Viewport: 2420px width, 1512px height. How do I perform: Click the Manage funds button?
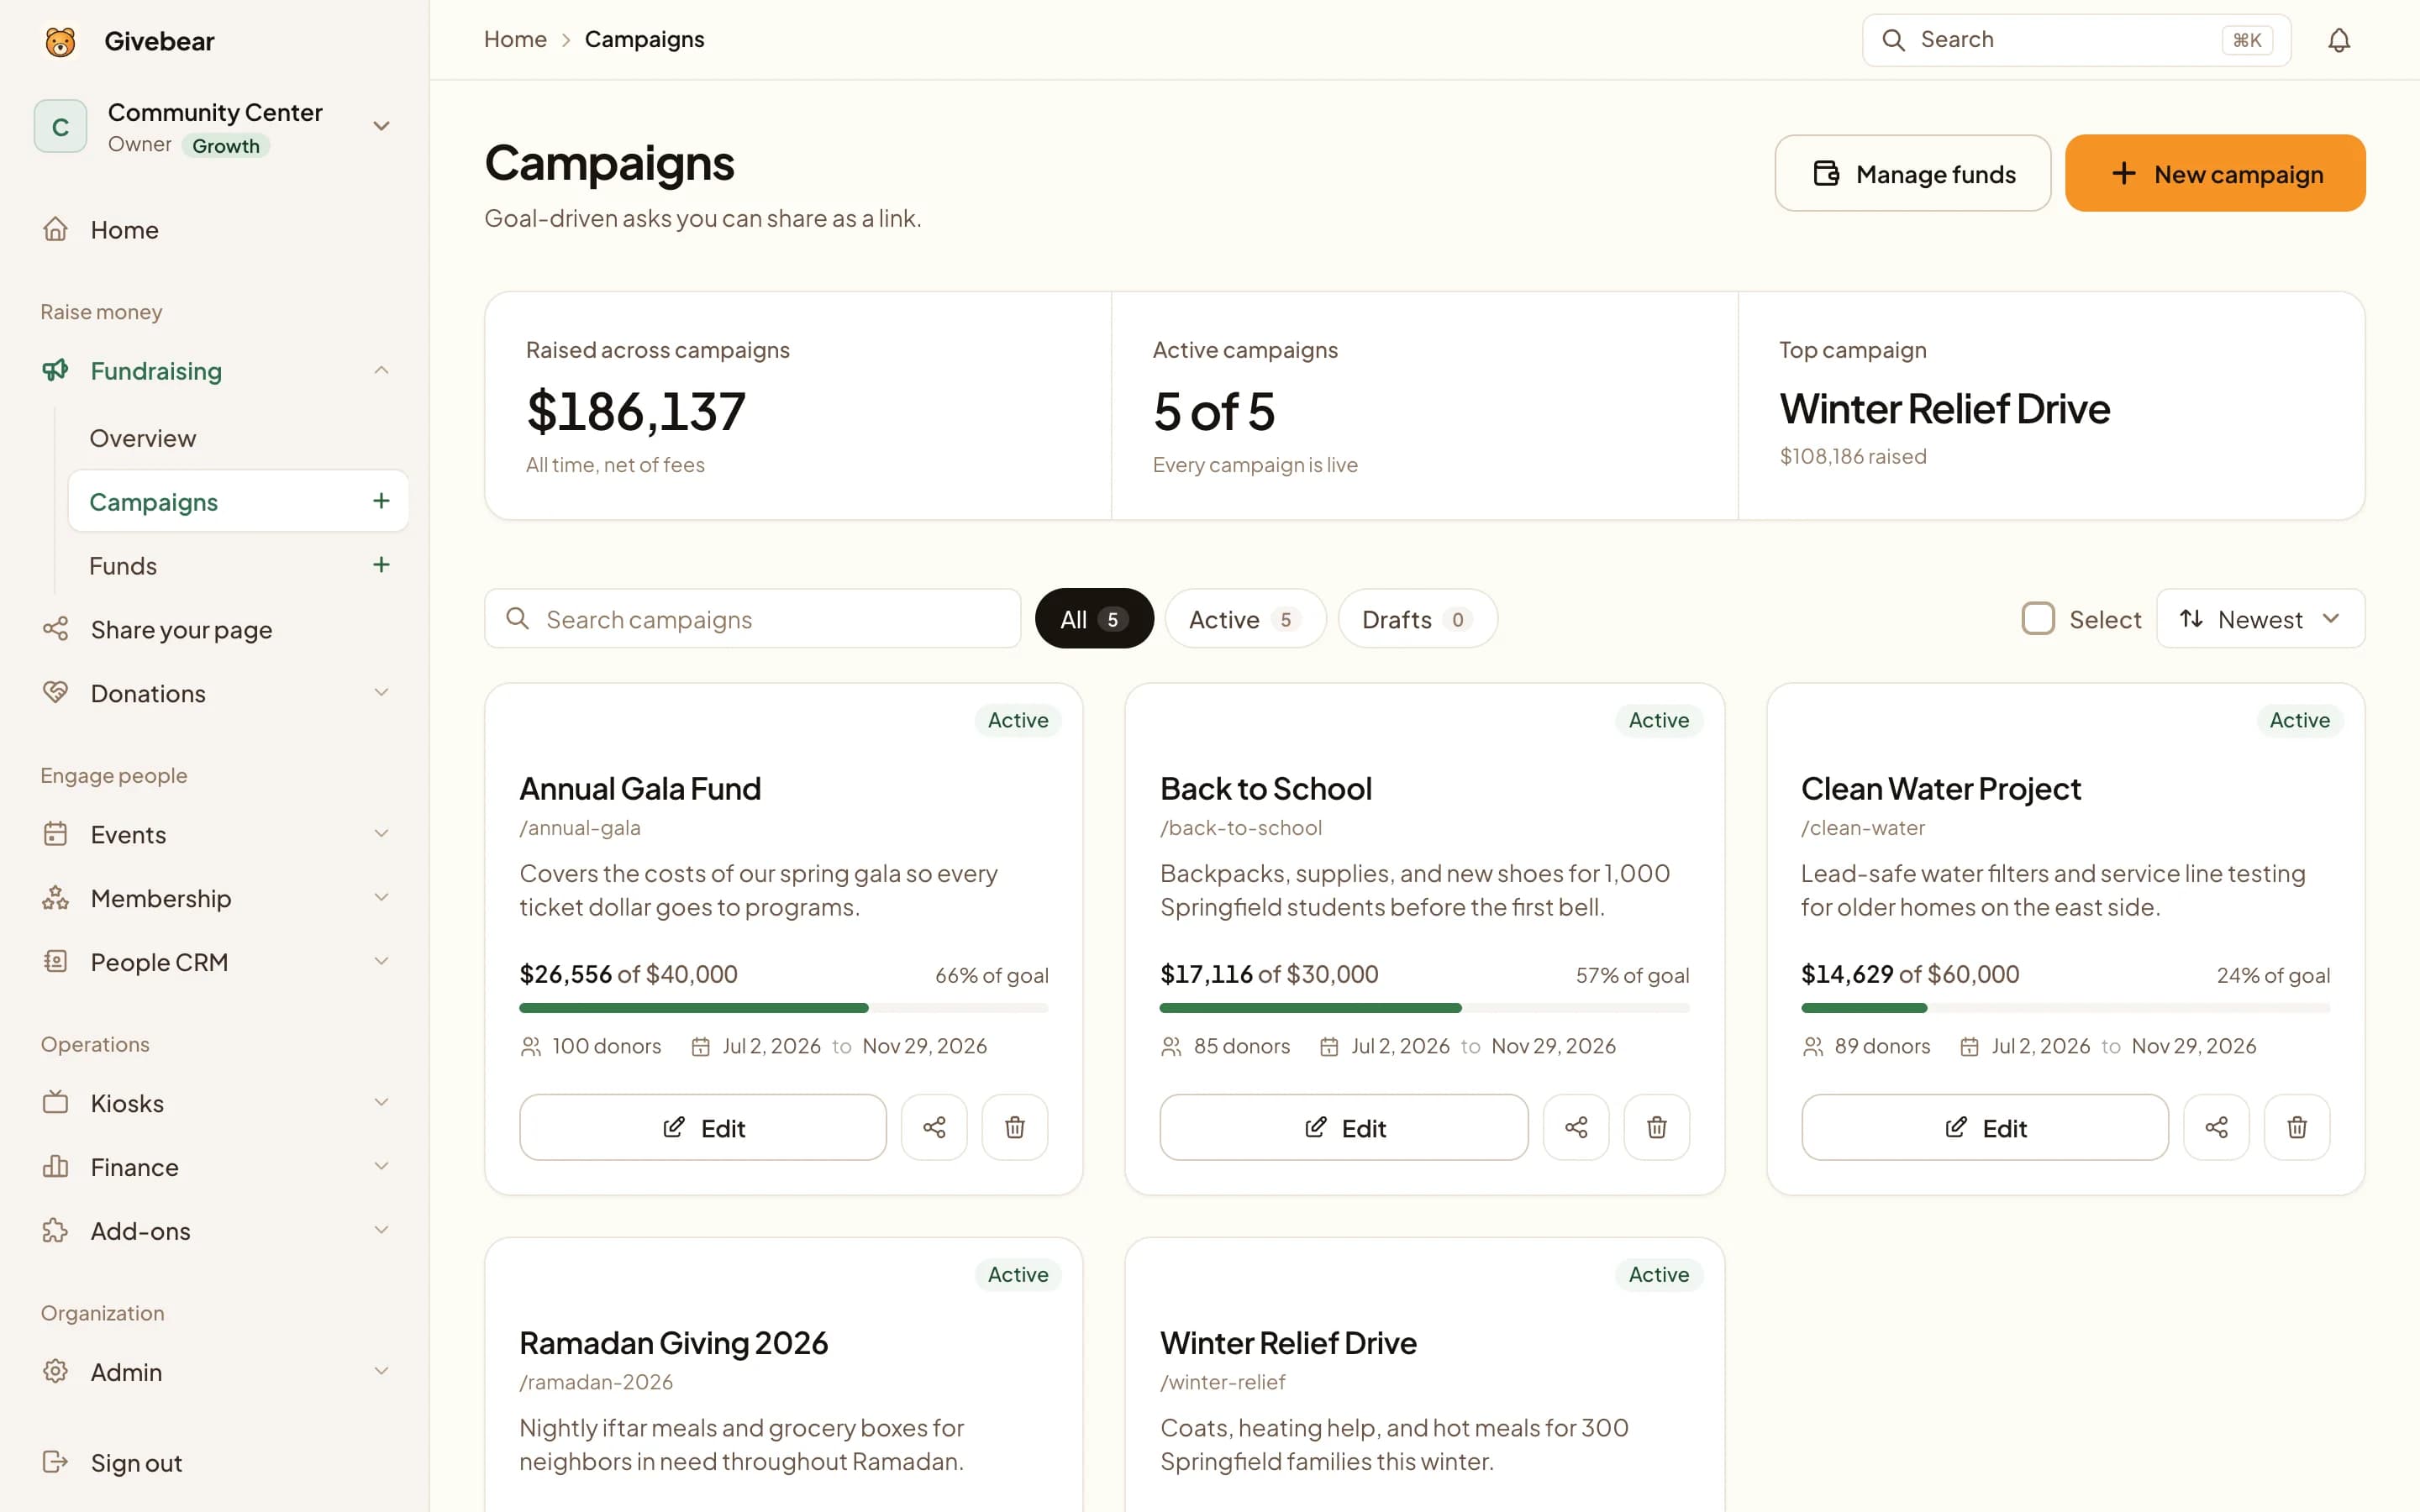coord(1912,173)
